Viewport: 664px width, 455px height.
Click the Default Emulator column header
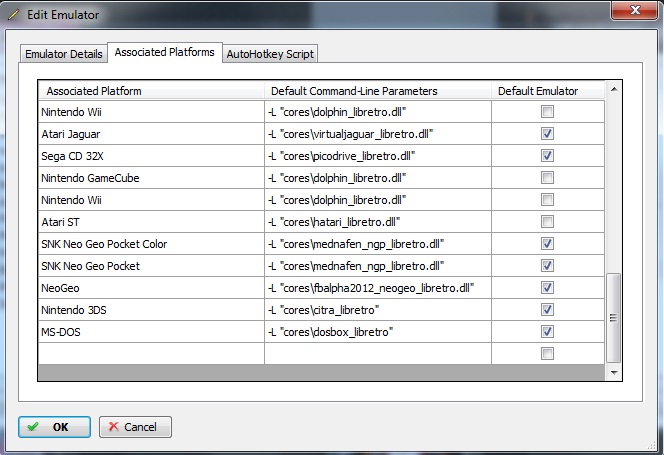[x=548, y=91]
